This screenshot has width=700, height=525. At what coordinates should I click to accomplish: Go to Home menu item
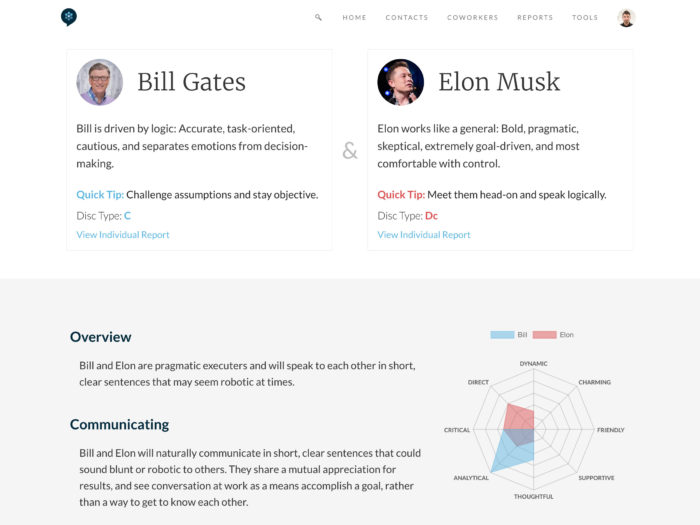coord(354,18)
